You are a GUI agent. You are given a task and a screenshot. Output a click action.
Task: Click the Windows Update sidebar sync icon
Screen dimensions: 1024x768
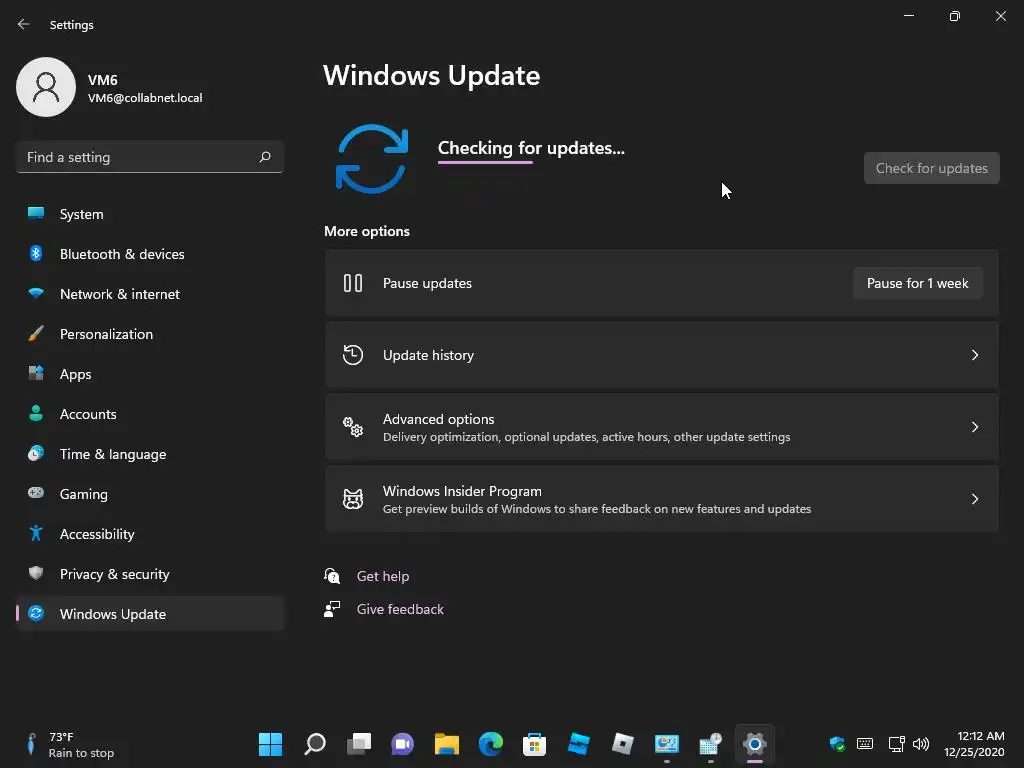click(x=36, y=613)
